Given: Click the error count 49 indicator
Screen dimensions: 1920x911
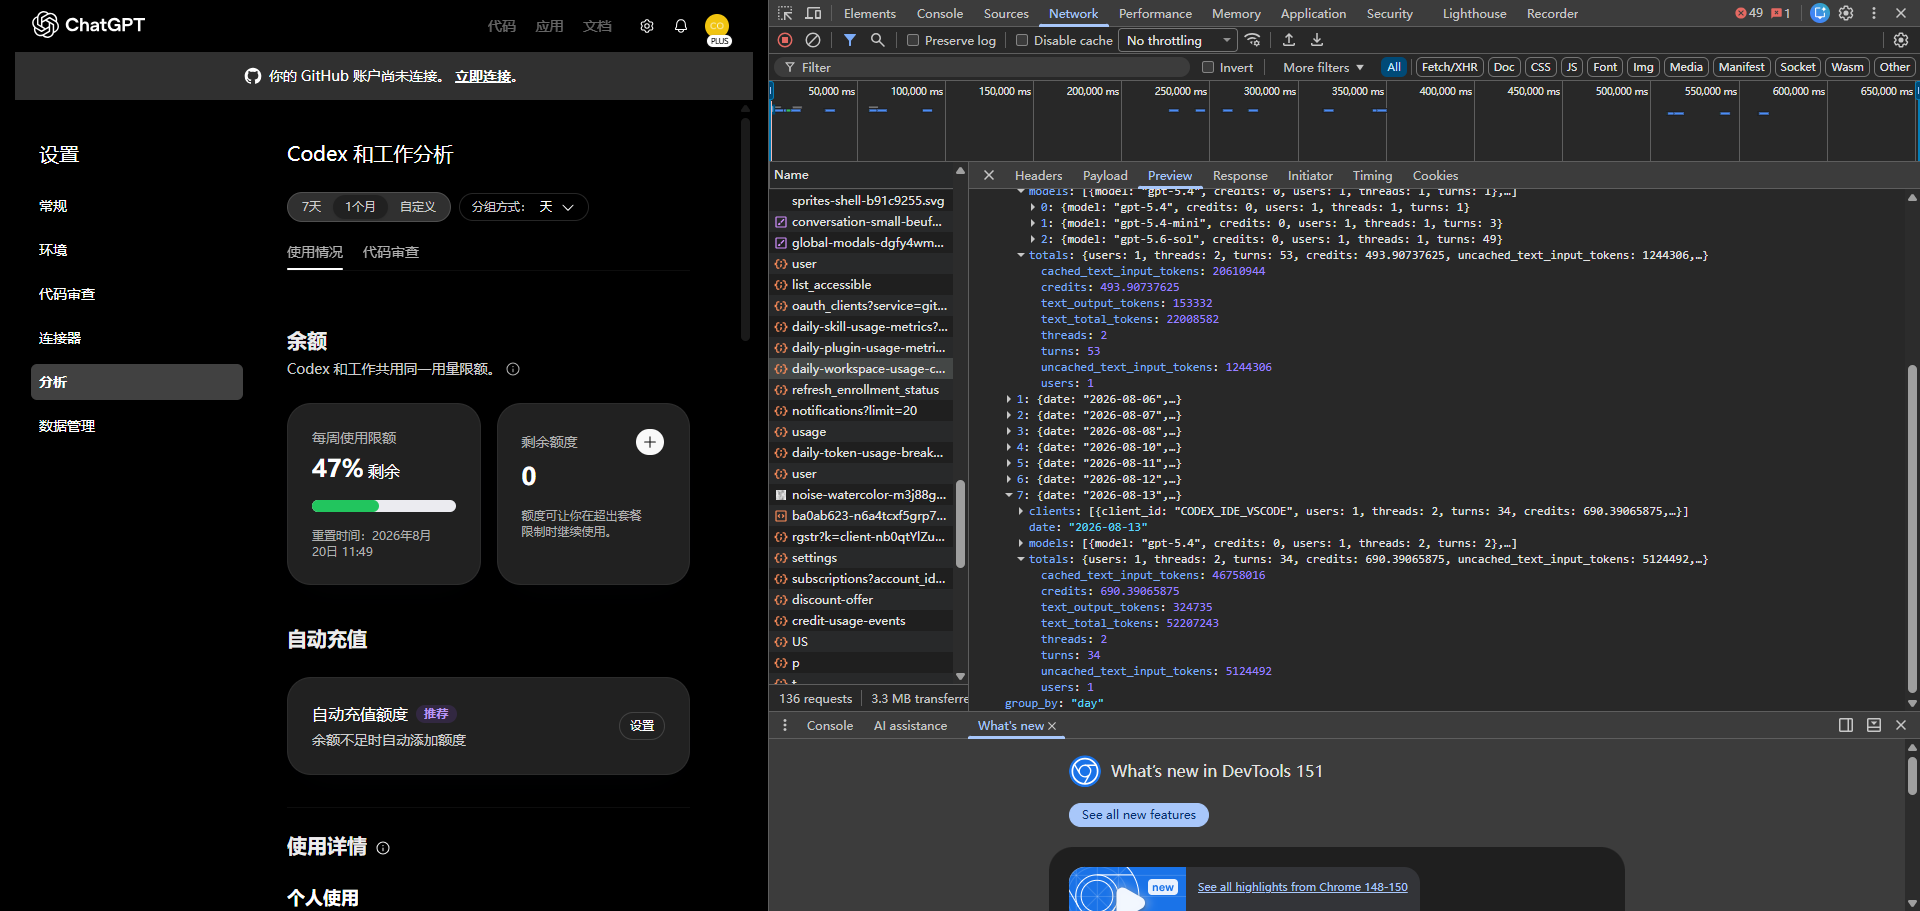Looking at the screenshot, I should tap(1749, 13).
